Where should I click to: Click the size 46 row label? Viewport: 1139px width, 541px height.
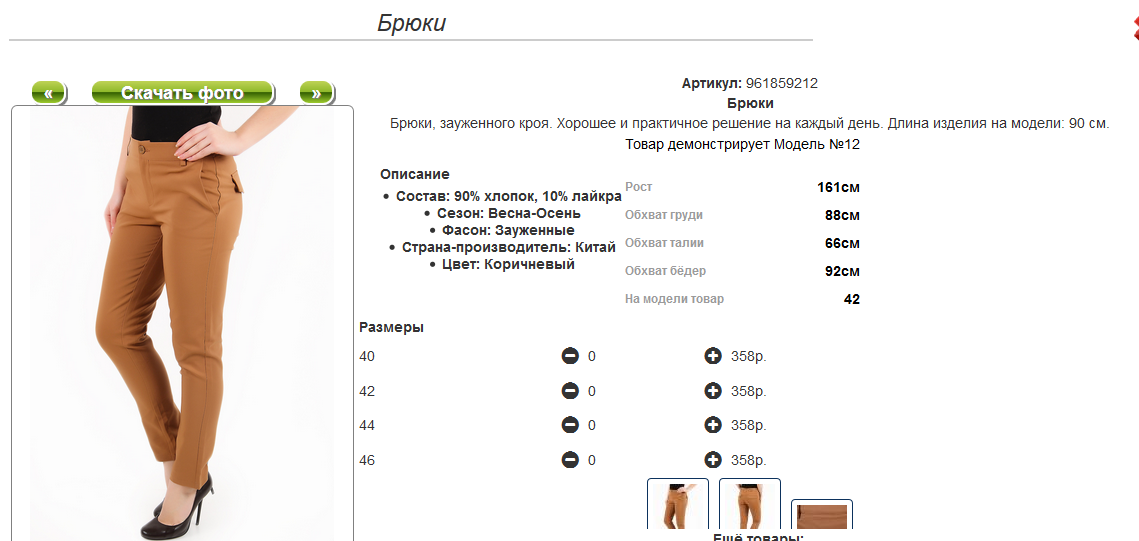click(x=367, y=460)
